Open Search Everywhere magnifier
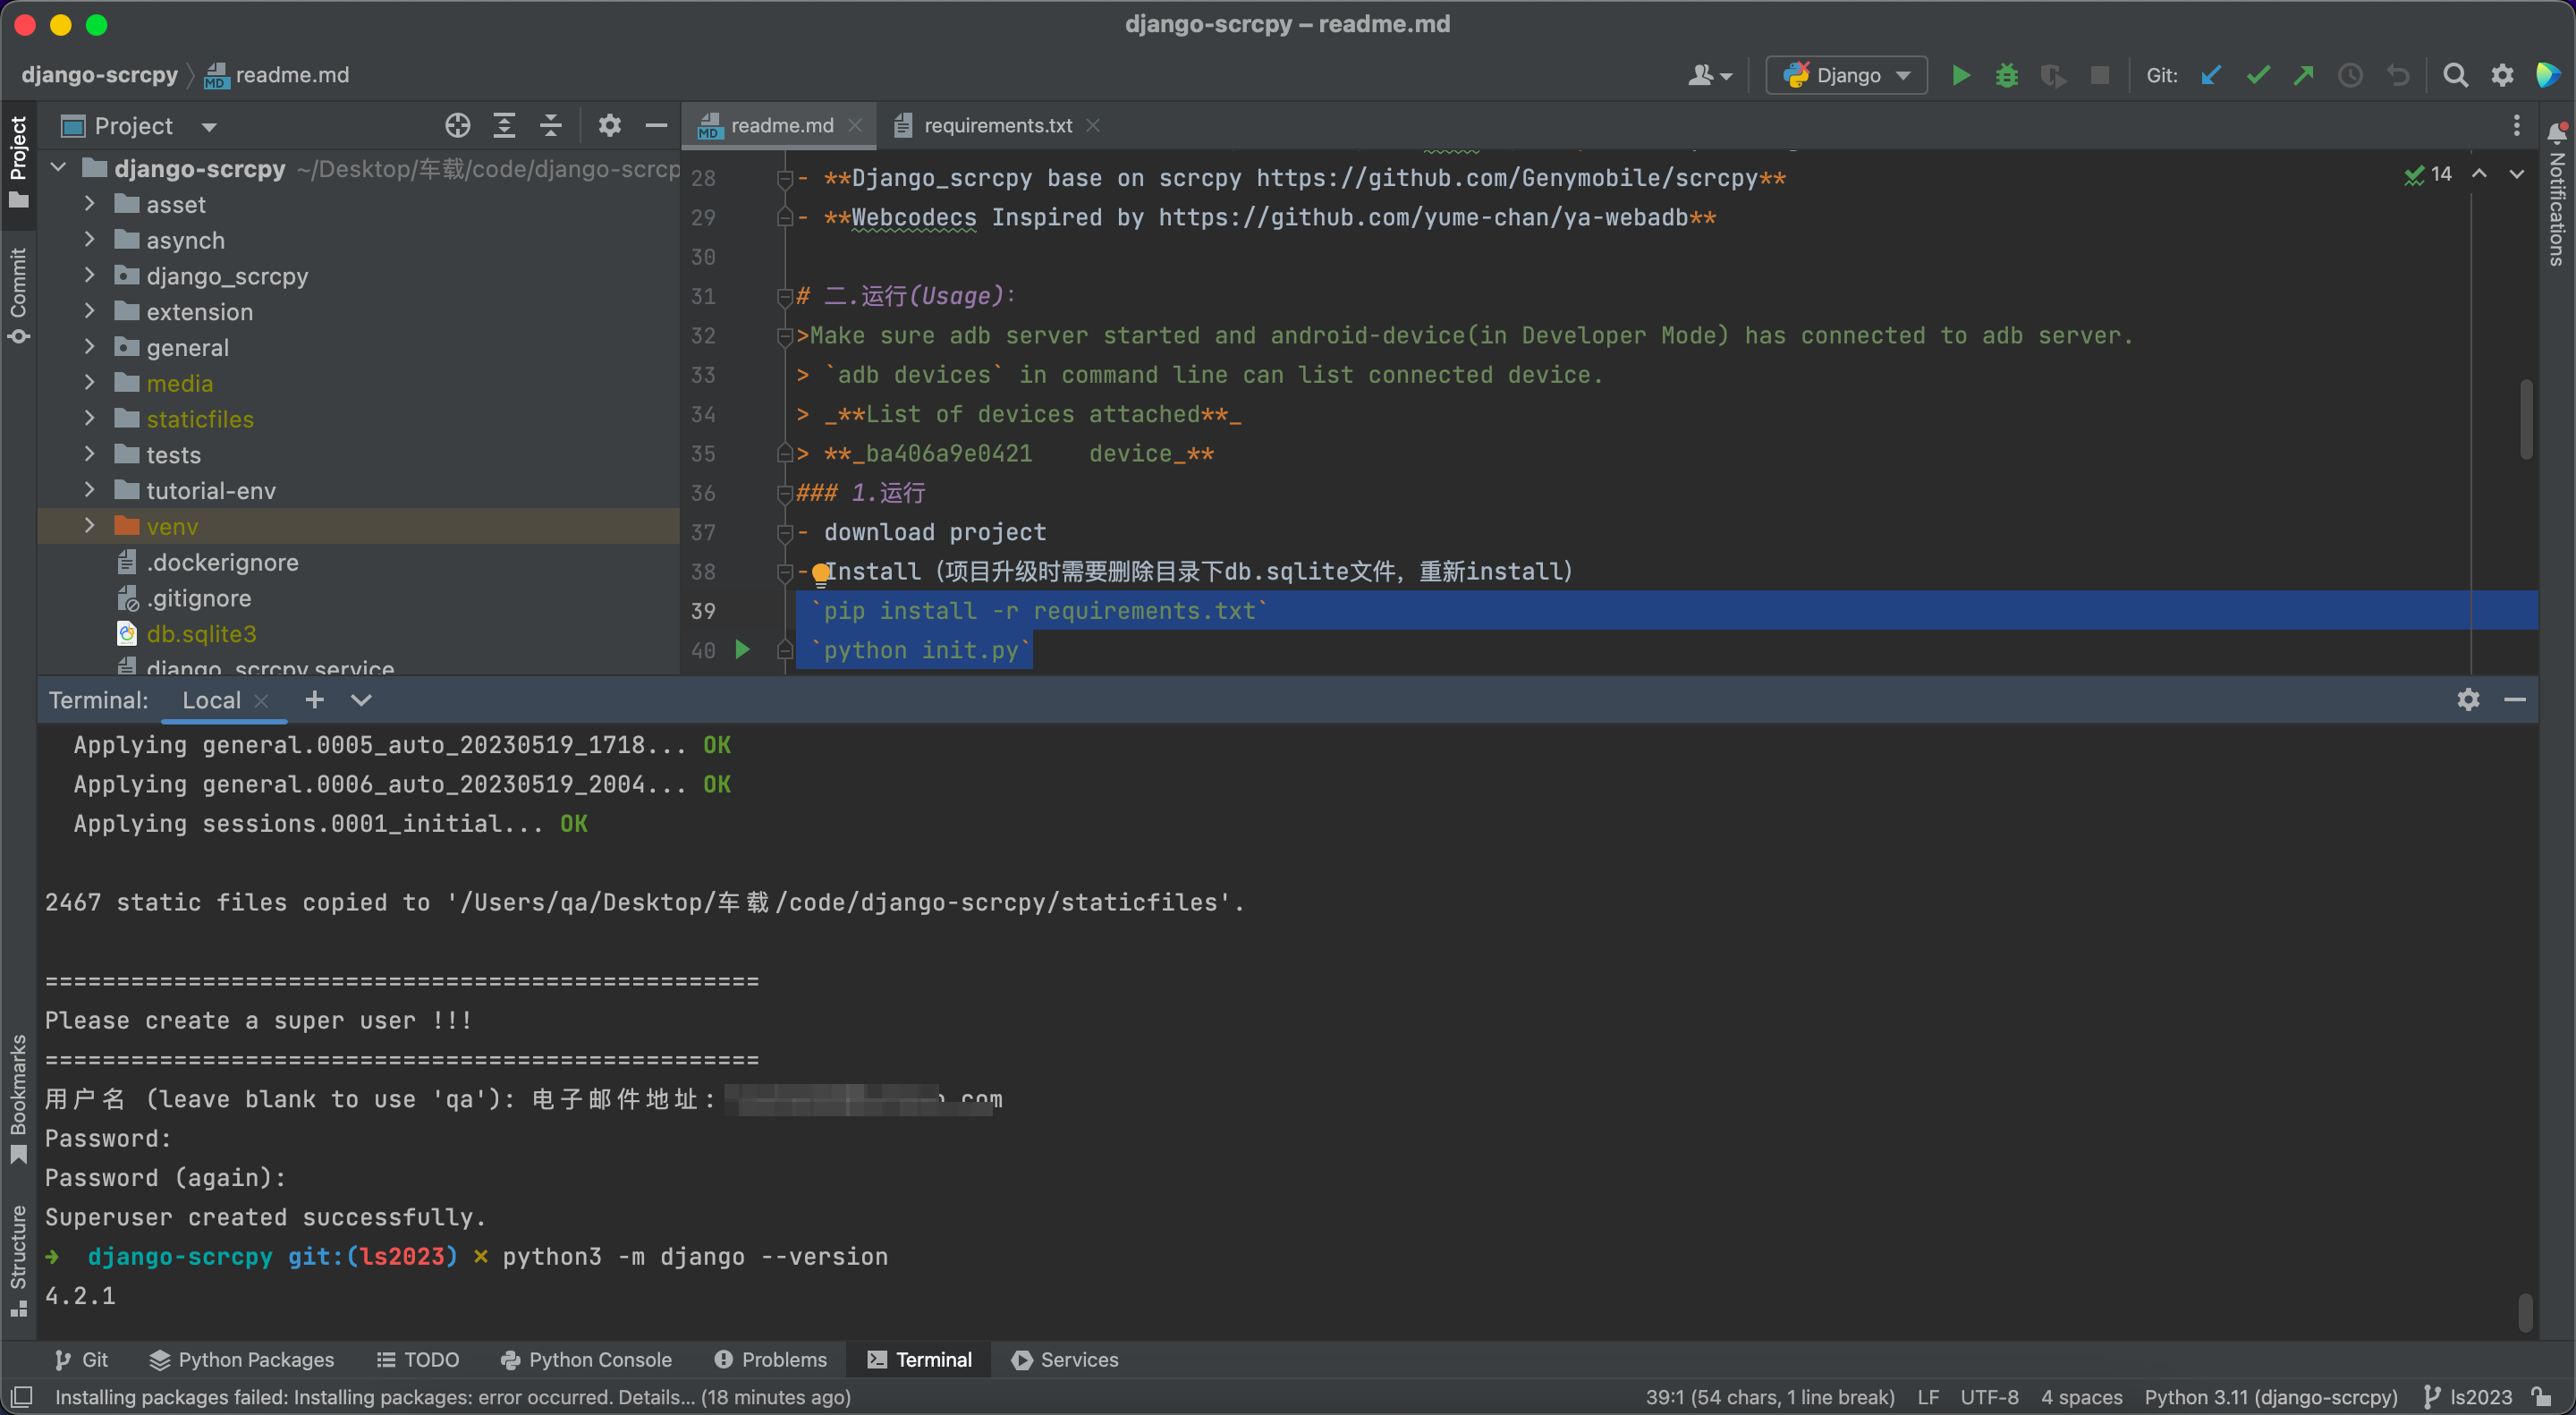The height and width of the screenshot is (1415, 2576). 2455,76
